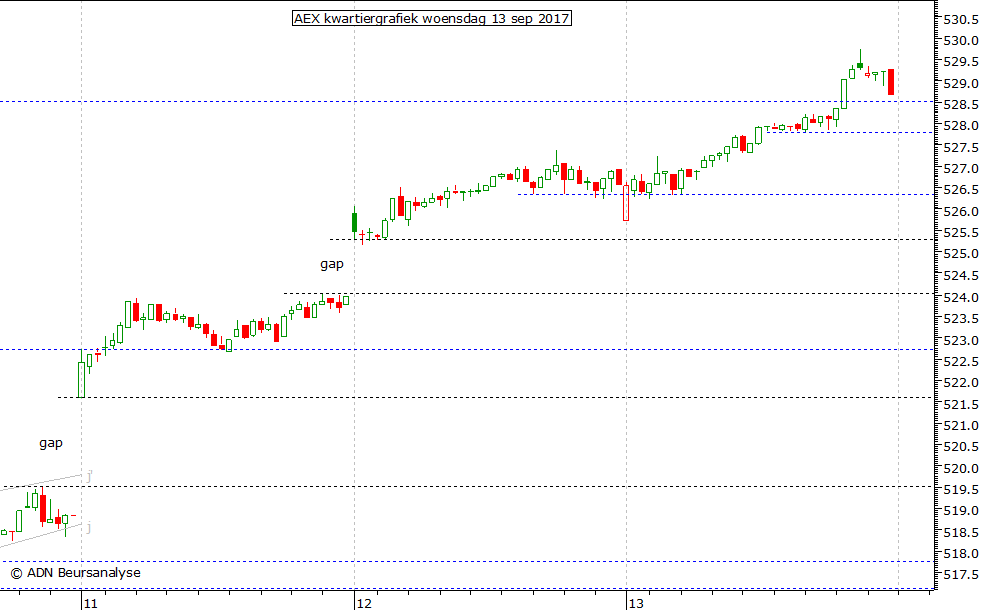Click the lower 'gap' label near 520.5
The height and width of the screenshot is (610, 982).
[51, 443]
